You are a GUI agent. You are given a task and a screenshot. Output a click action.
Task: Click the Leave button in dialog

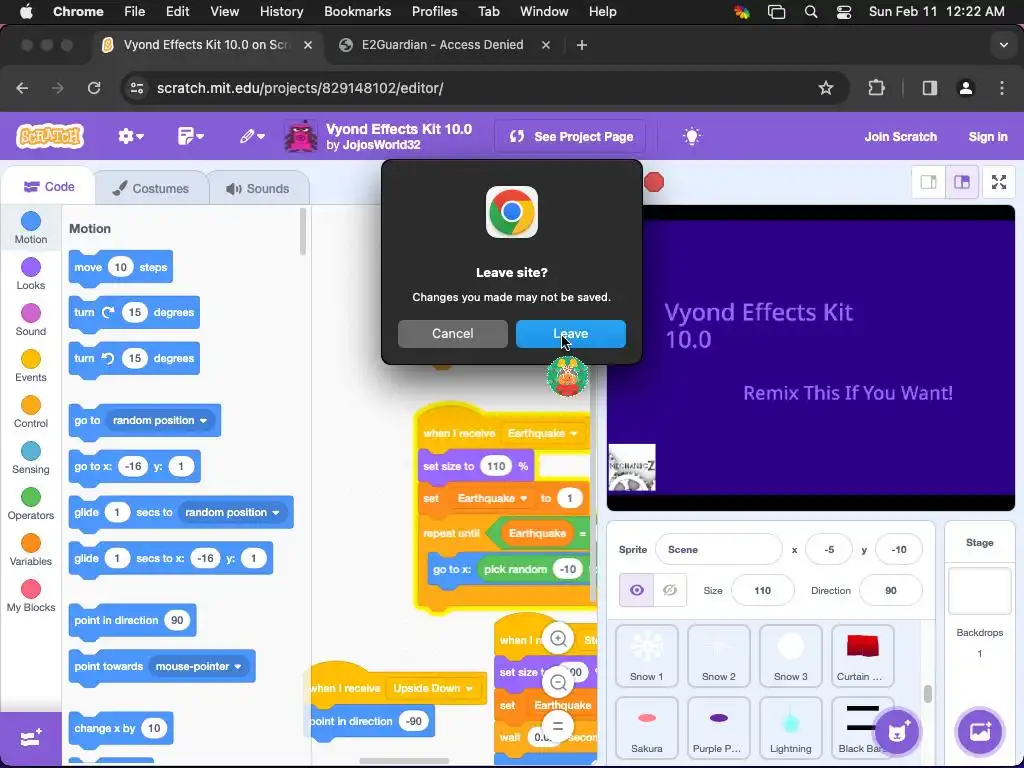(570, 334)
